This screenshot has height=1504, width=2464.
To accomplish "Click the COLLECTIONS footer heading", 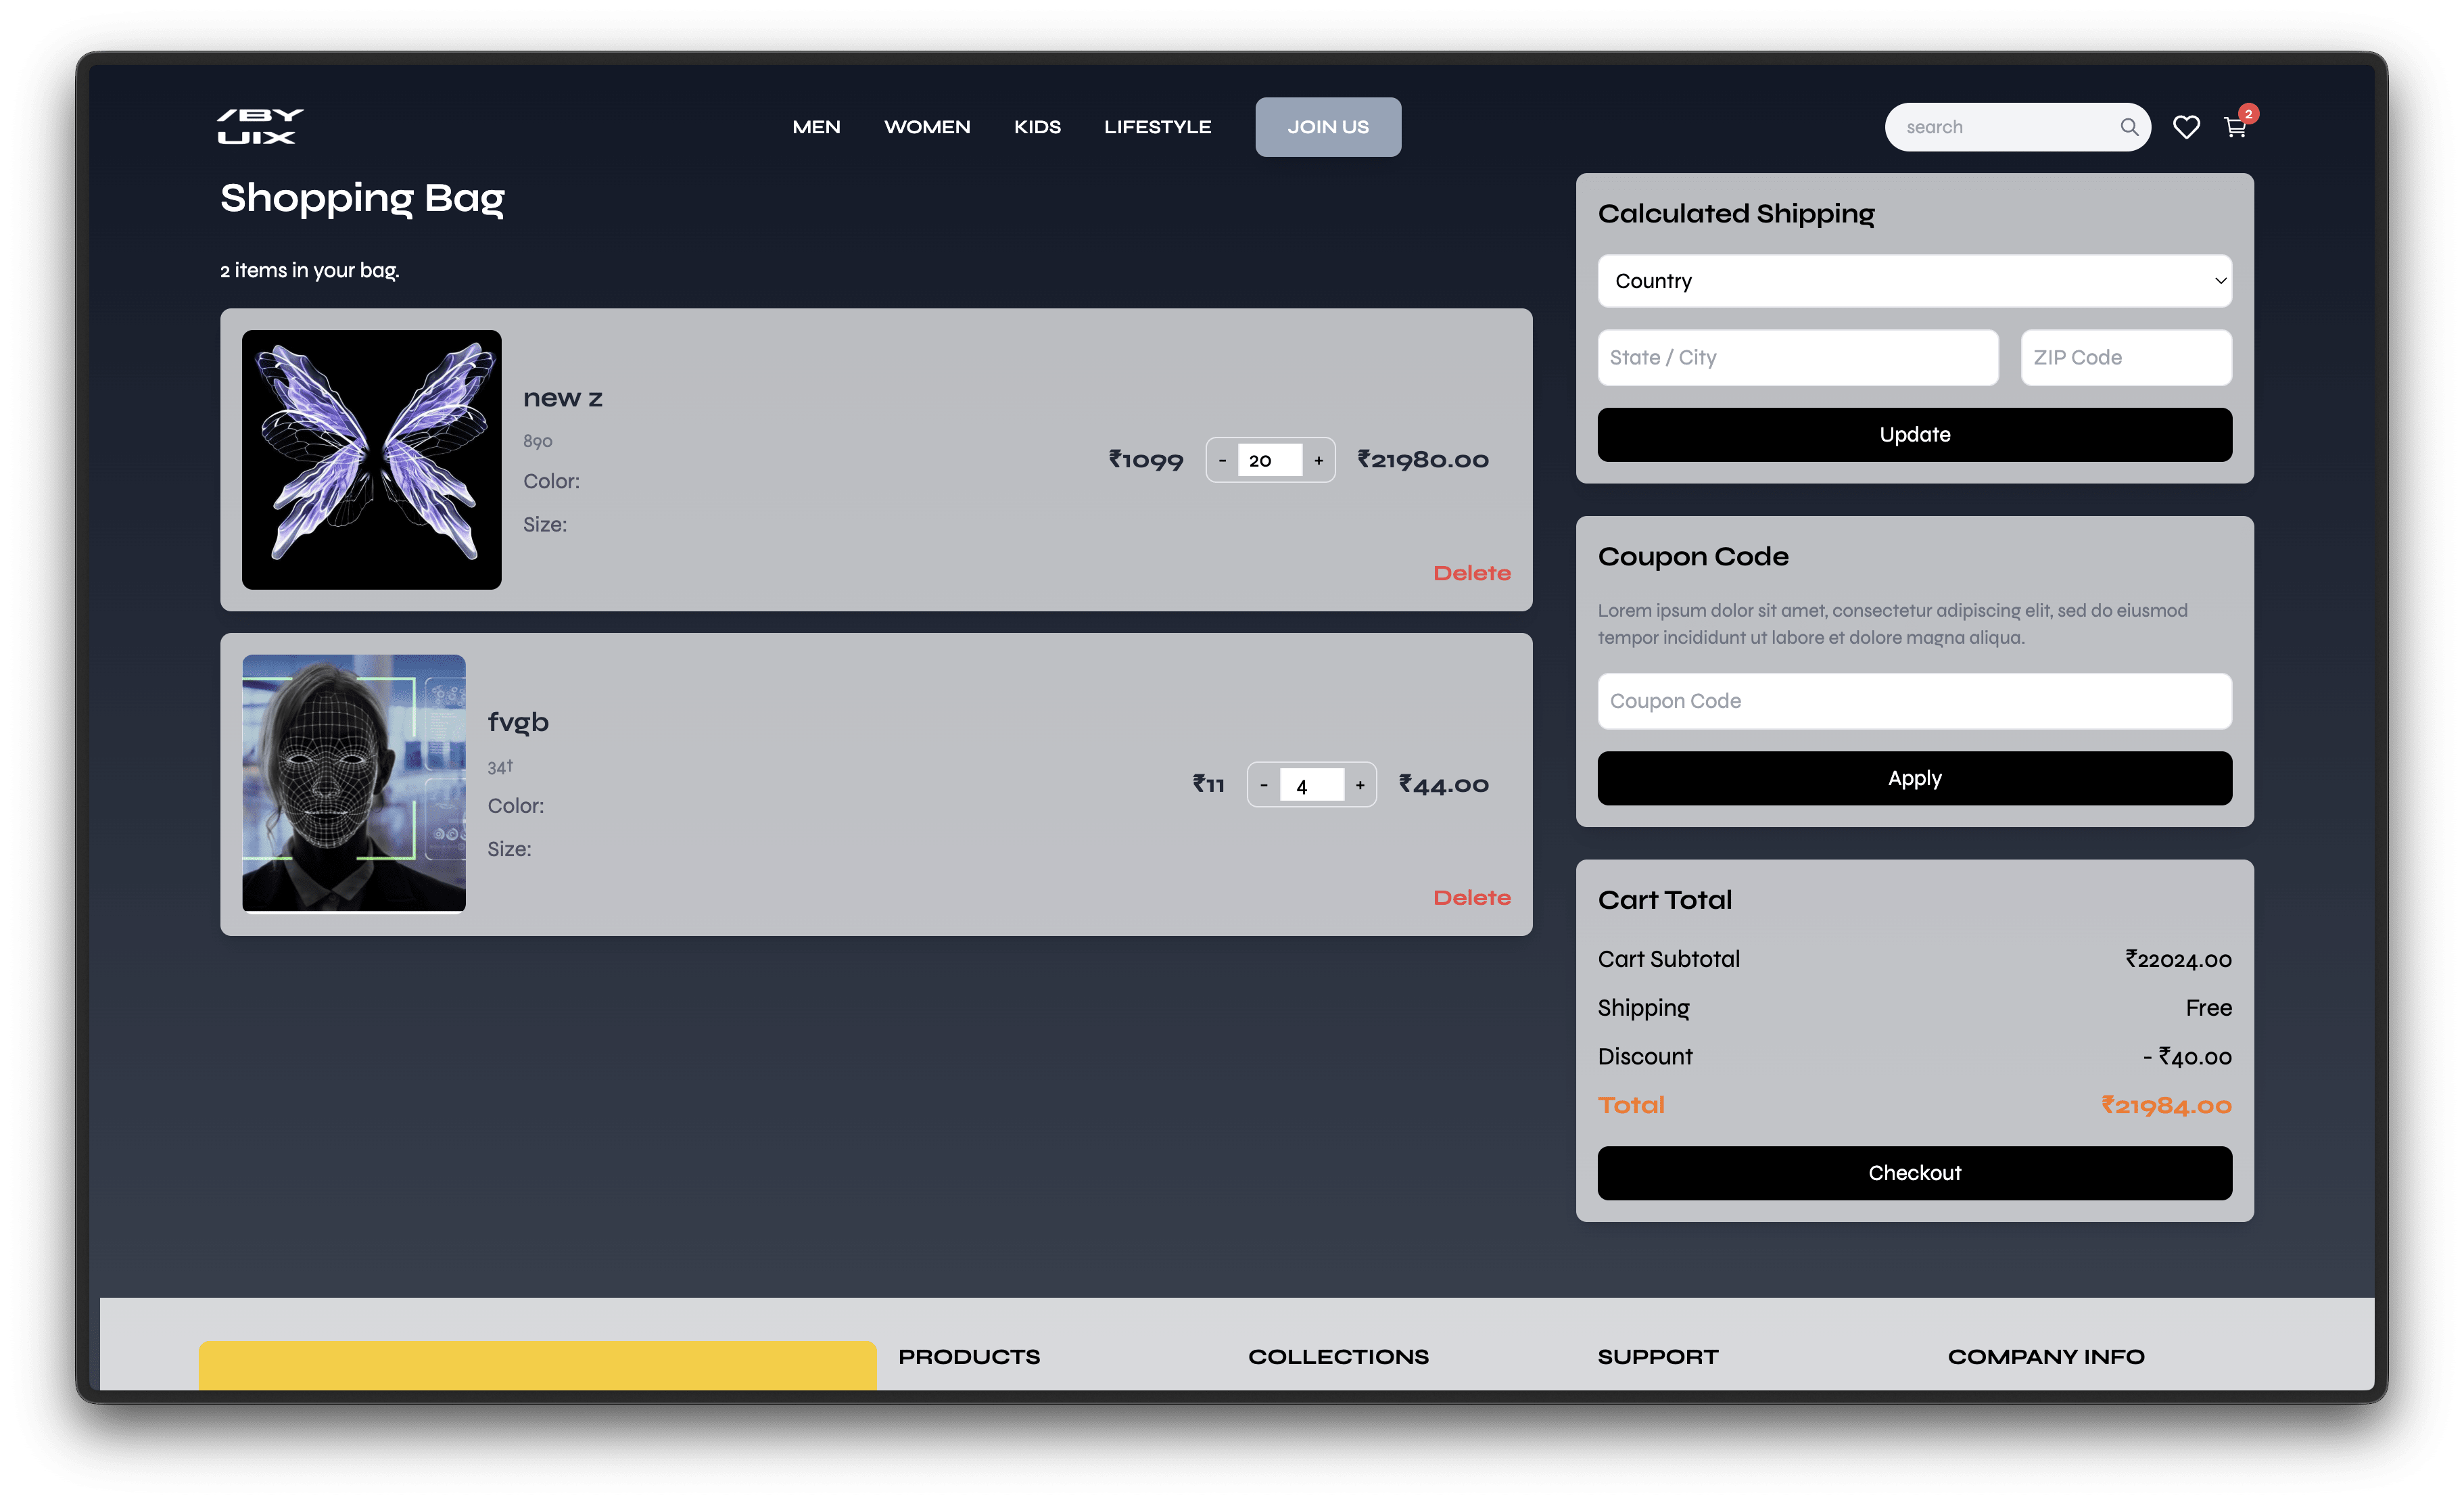I will (x=1338, y=1357).
